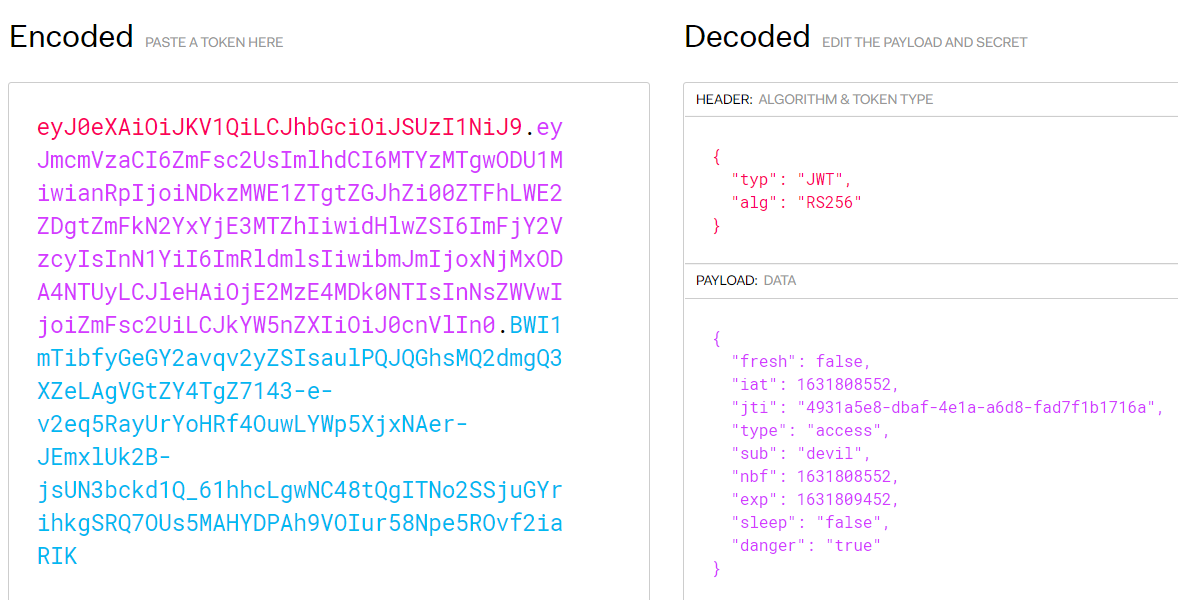Image resolution: width=1178 pixels, height=600 pixels.
Task: Click the "Decoded" heading
Action: pyautogui.click(x=747, y=37)
